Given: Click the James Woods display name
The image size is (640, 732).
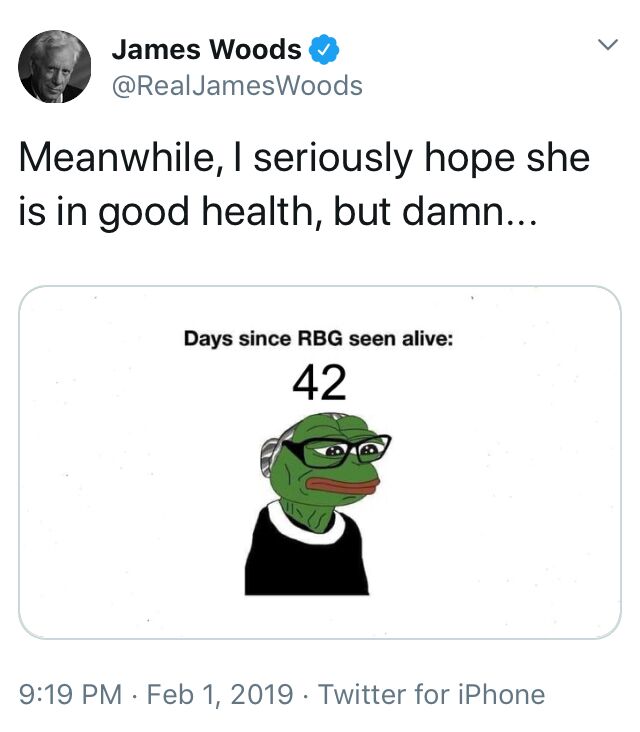Looking at the screenshot, I should tap(206, 49).
